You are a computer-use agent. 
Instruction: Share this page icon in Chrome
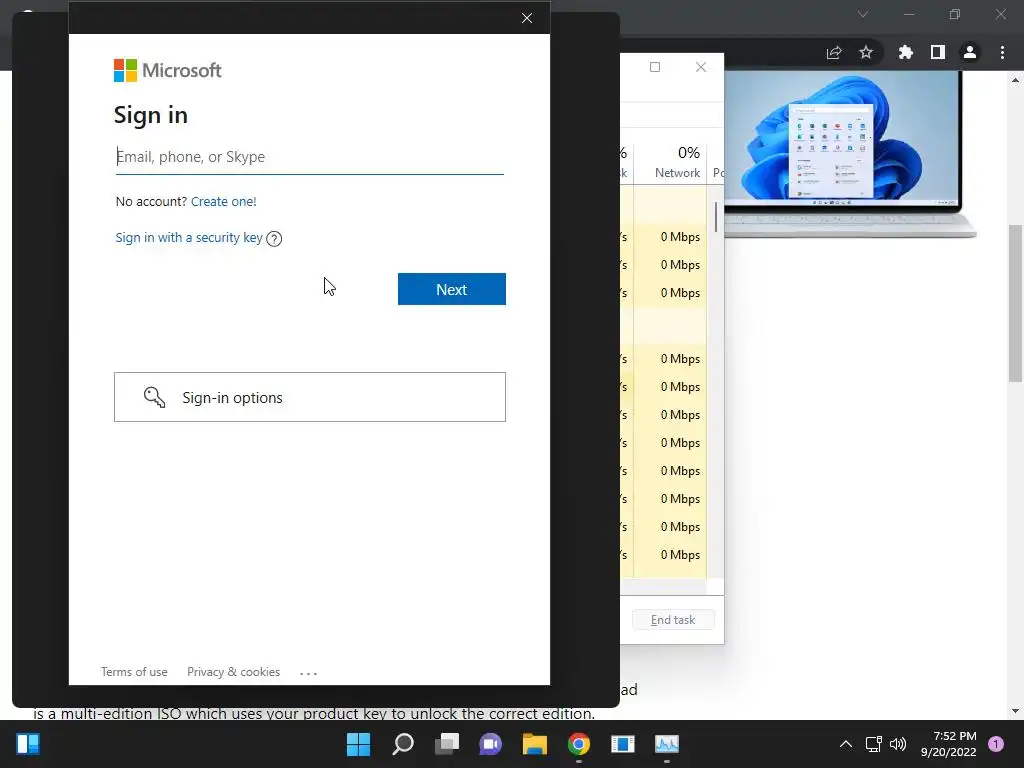tap(834, 53)
